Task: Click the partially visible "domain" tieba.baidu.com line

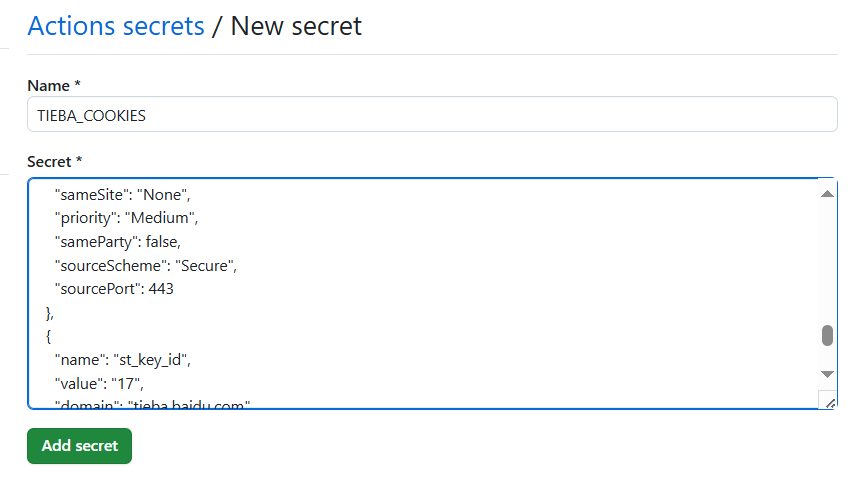Action: click(x=152, y=405)
